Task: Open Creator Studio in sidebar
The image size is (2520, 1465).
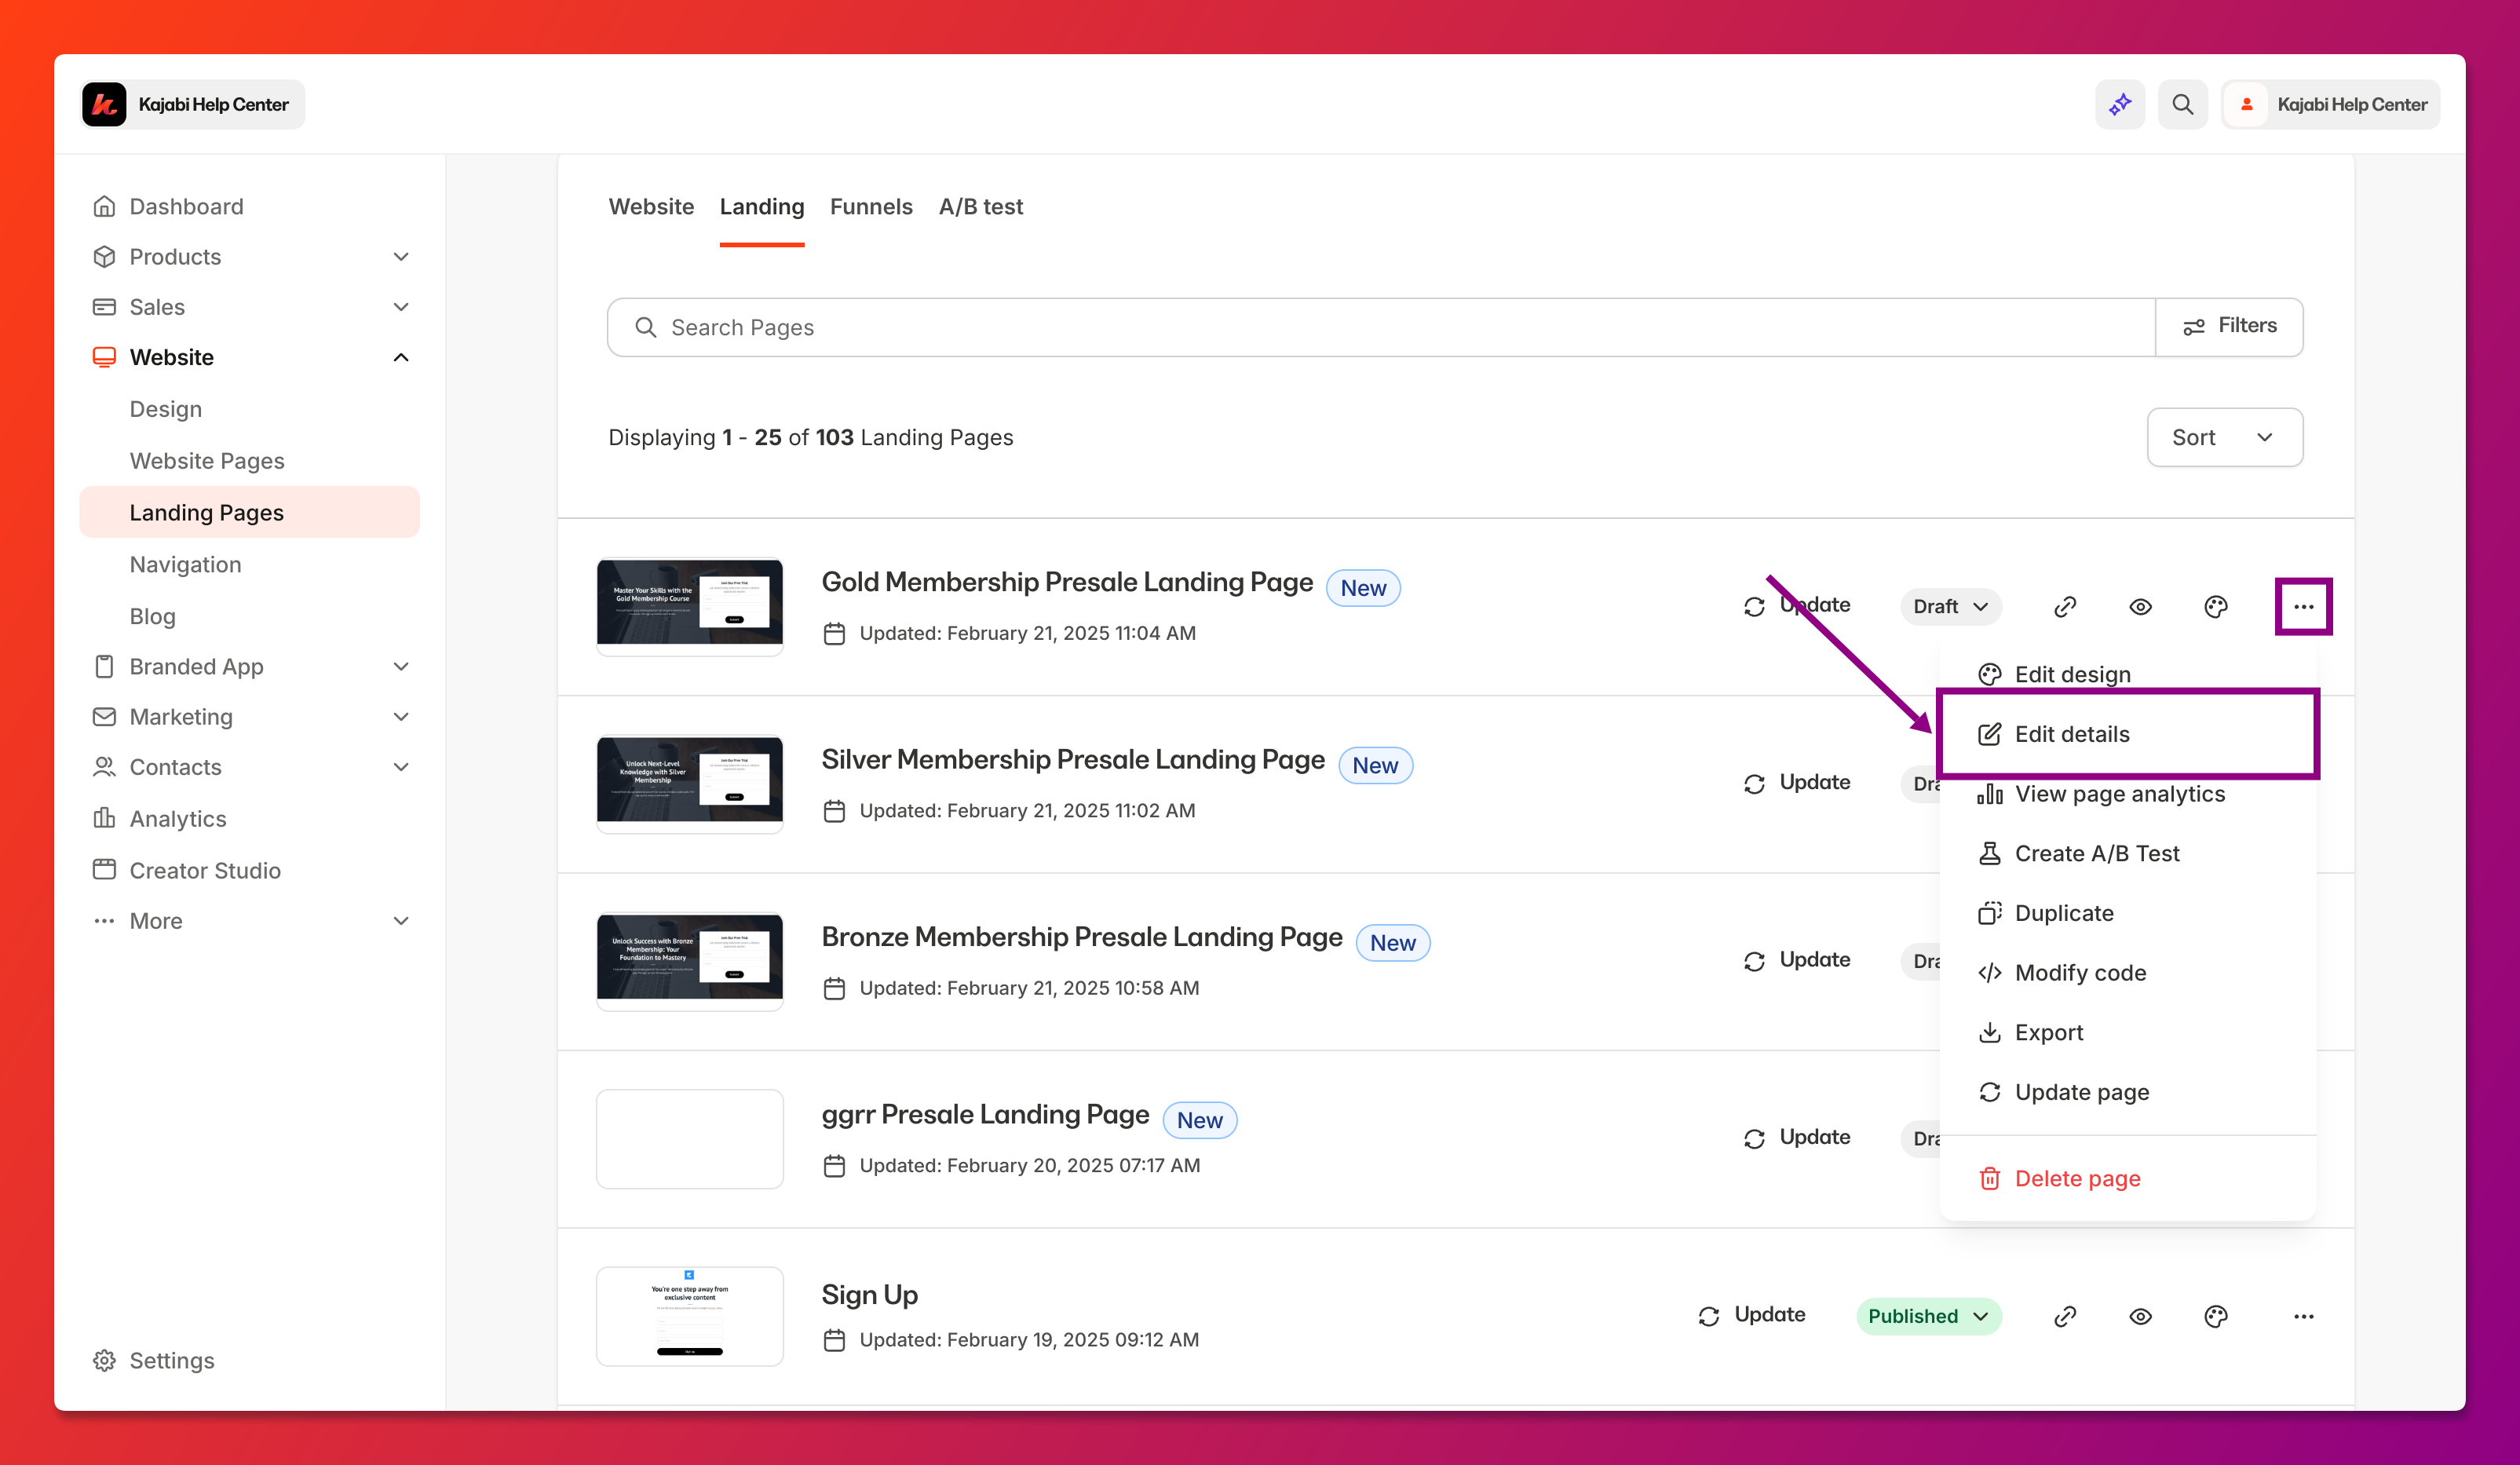Action: pyautogui.click(x=205, y=870)
